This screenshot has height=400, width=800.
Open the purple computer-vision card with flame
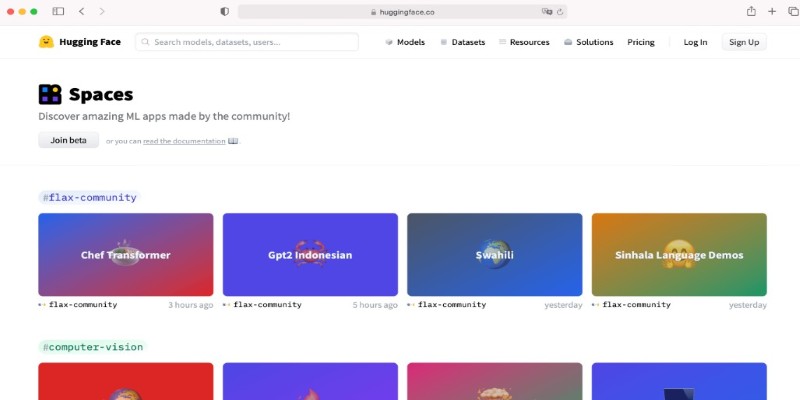[310, 381]
